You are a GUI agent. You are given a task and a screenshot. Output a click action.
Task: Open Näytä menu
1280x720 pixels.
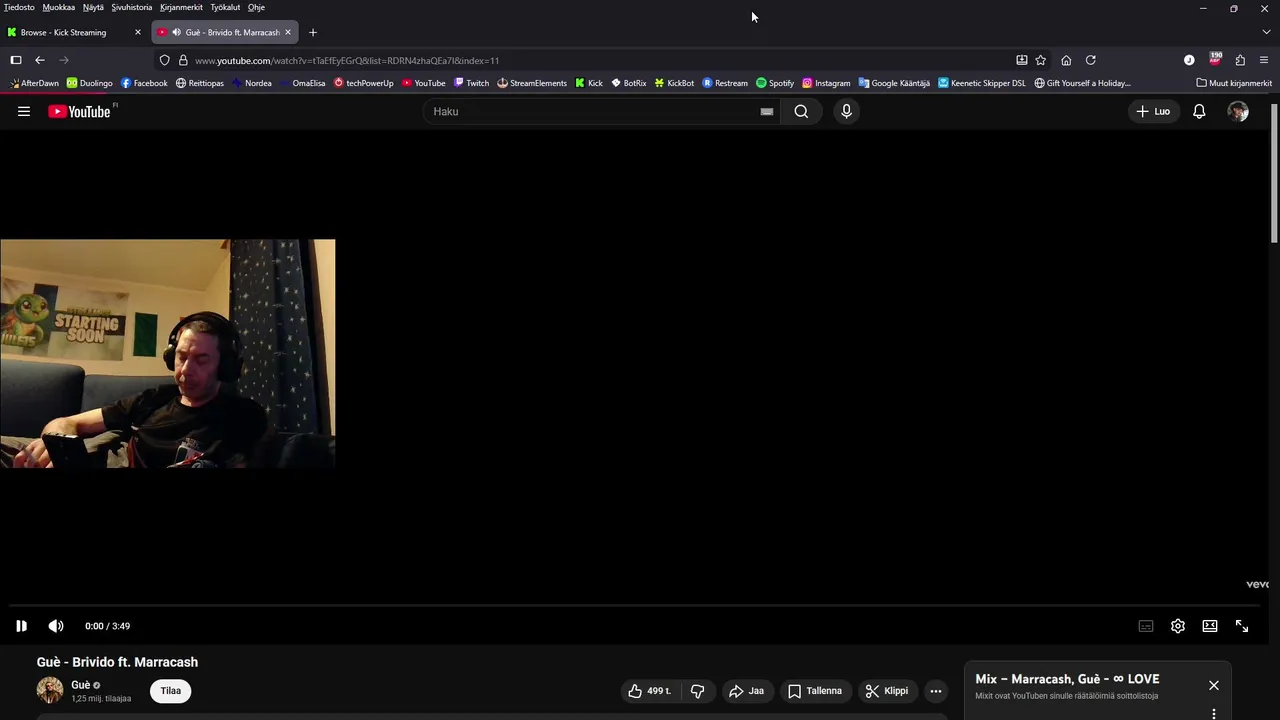(x=93, y=7)
